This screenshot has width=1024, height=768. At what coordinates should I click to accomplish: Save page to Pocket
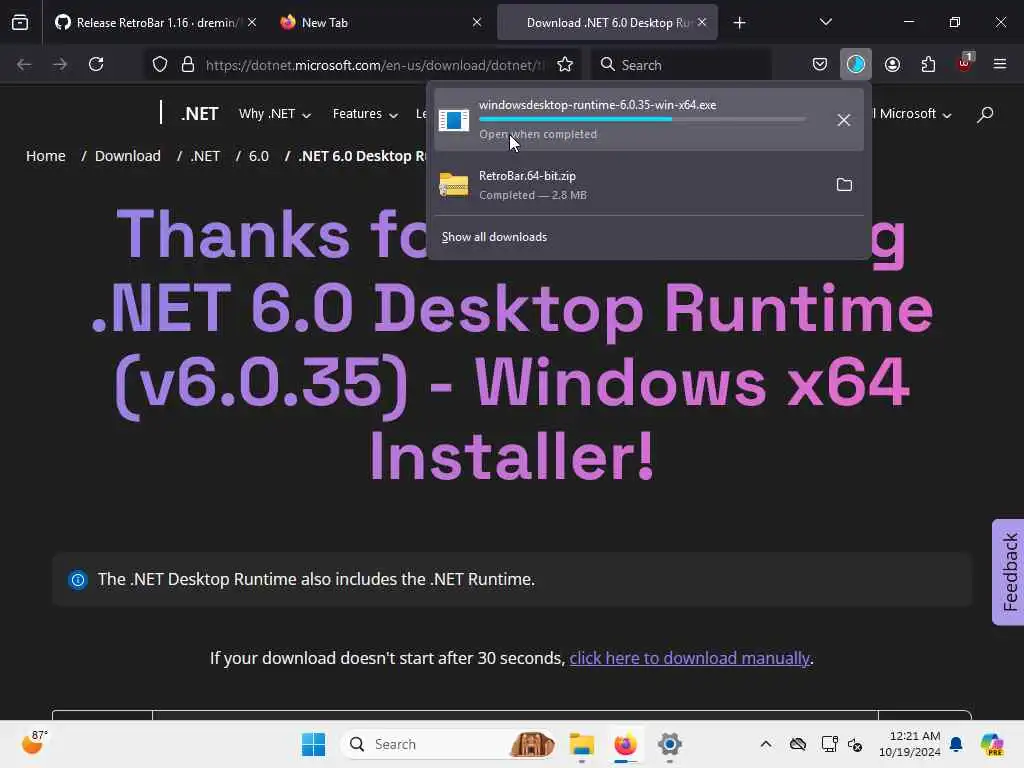coord(820,65)
